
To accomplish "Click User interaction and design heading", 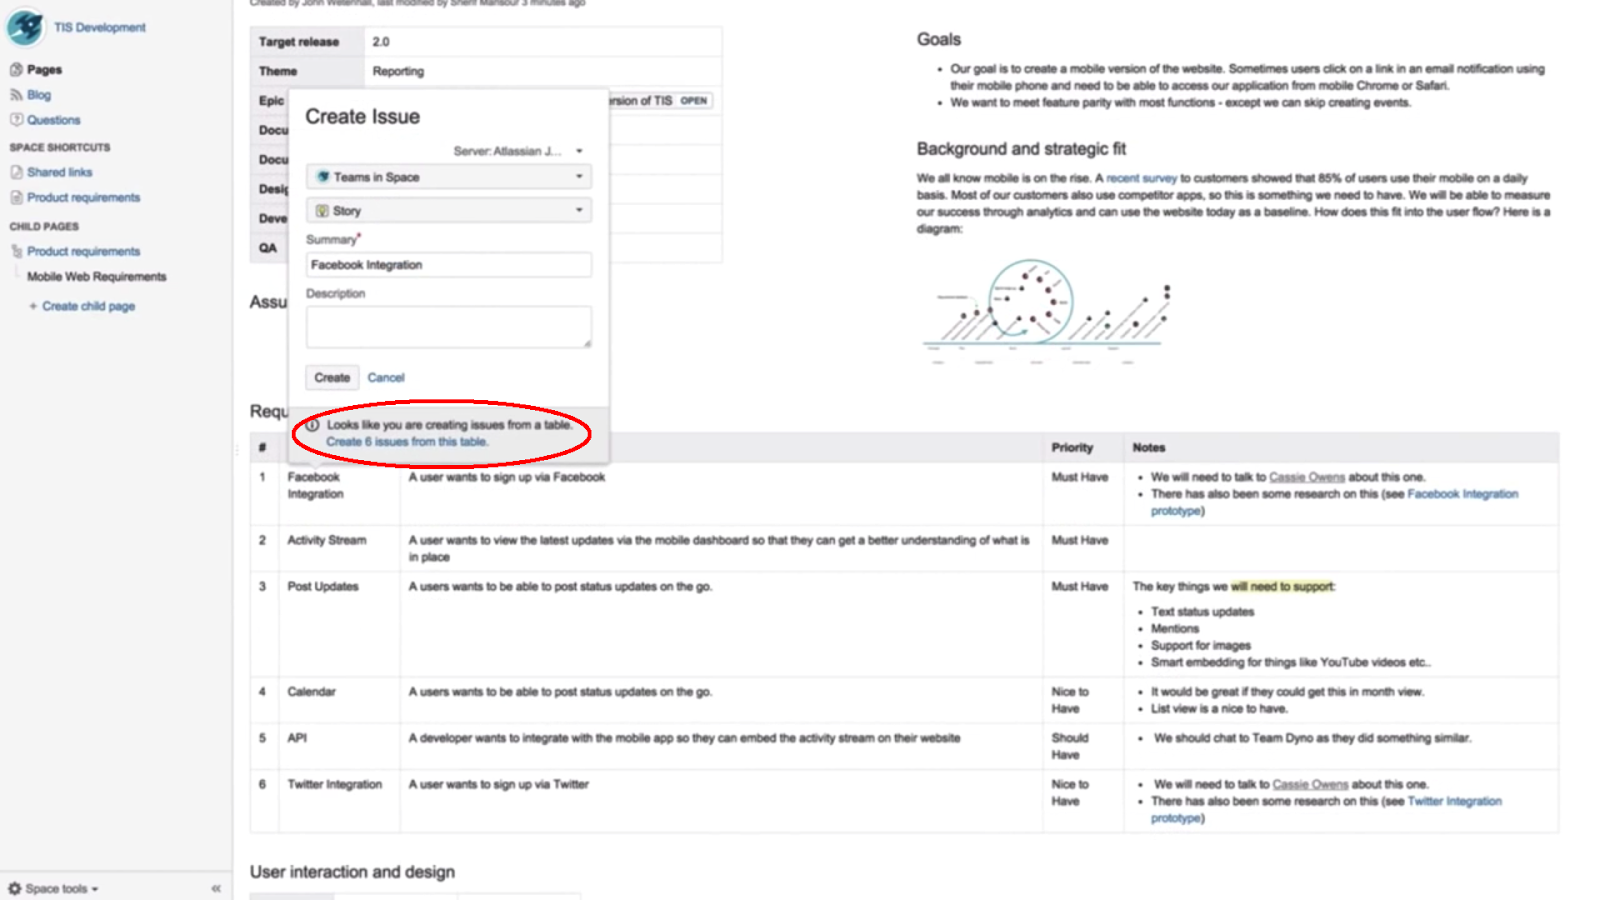I will [352, 872].
